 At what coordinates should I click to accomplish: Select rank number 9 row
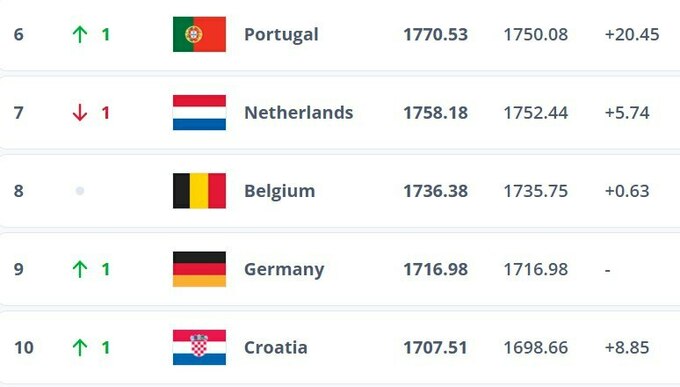[x=340, y=269]
